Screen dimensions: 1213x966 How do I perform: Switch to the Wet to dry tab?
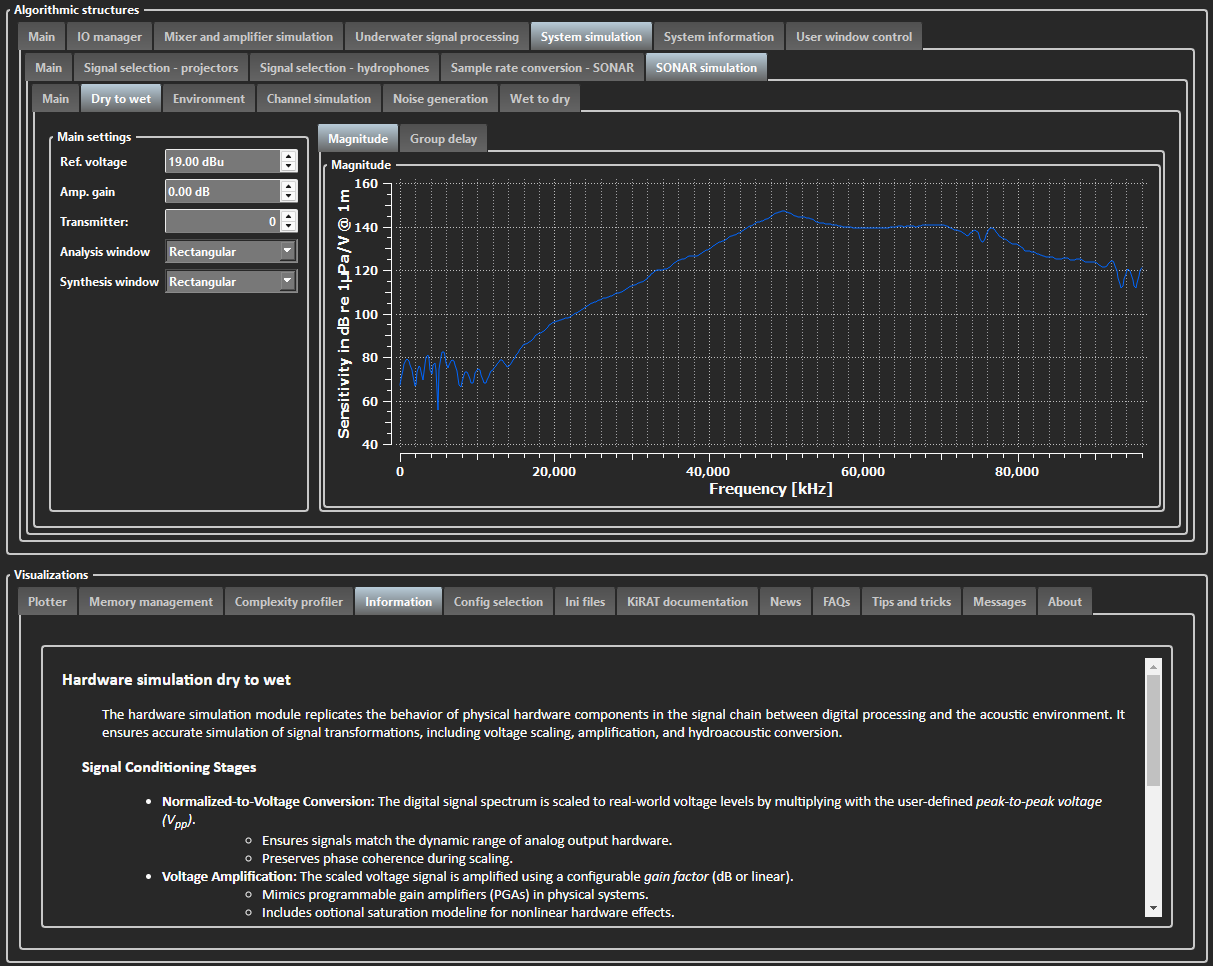[x=540, y=99]
